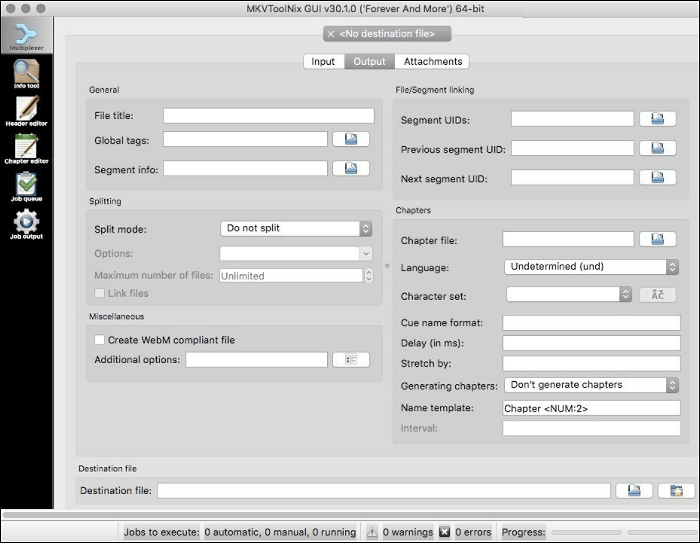
Task: Click the File title input field
Action: point(268,116)
